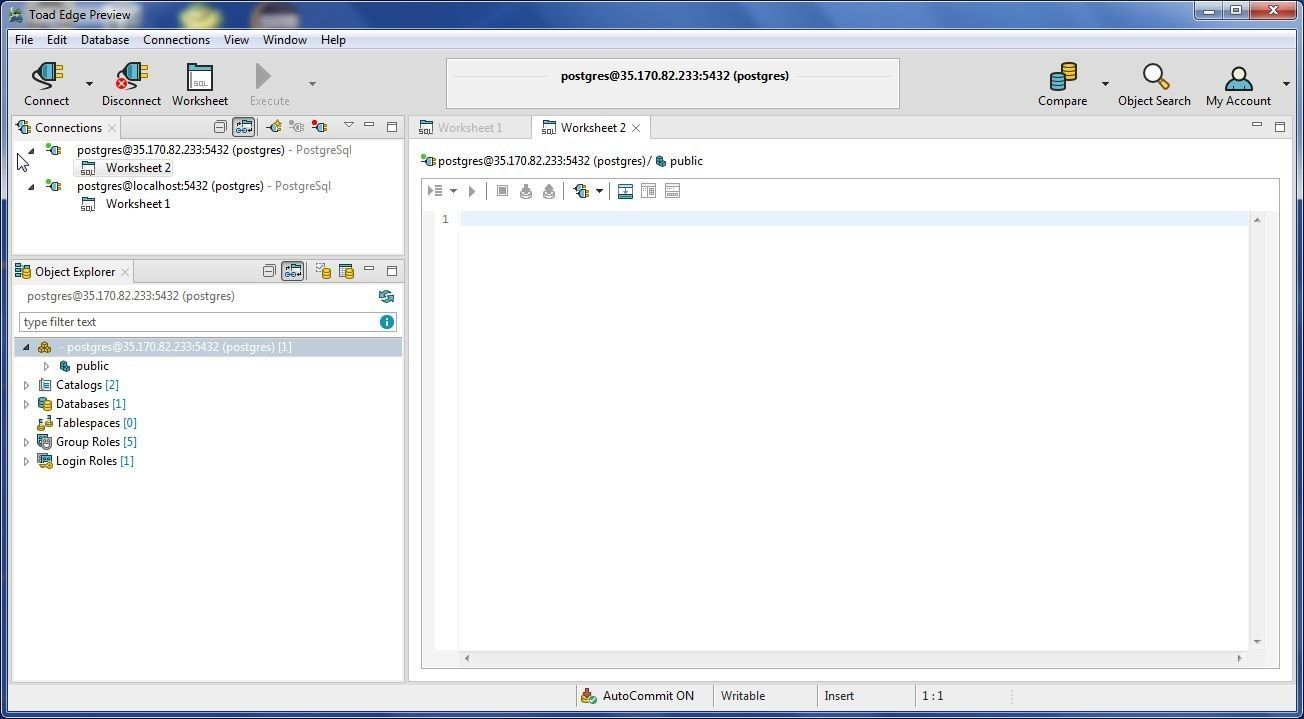
Task: Maximize the worksheet editor area
Action: (x=1279, y=126)
